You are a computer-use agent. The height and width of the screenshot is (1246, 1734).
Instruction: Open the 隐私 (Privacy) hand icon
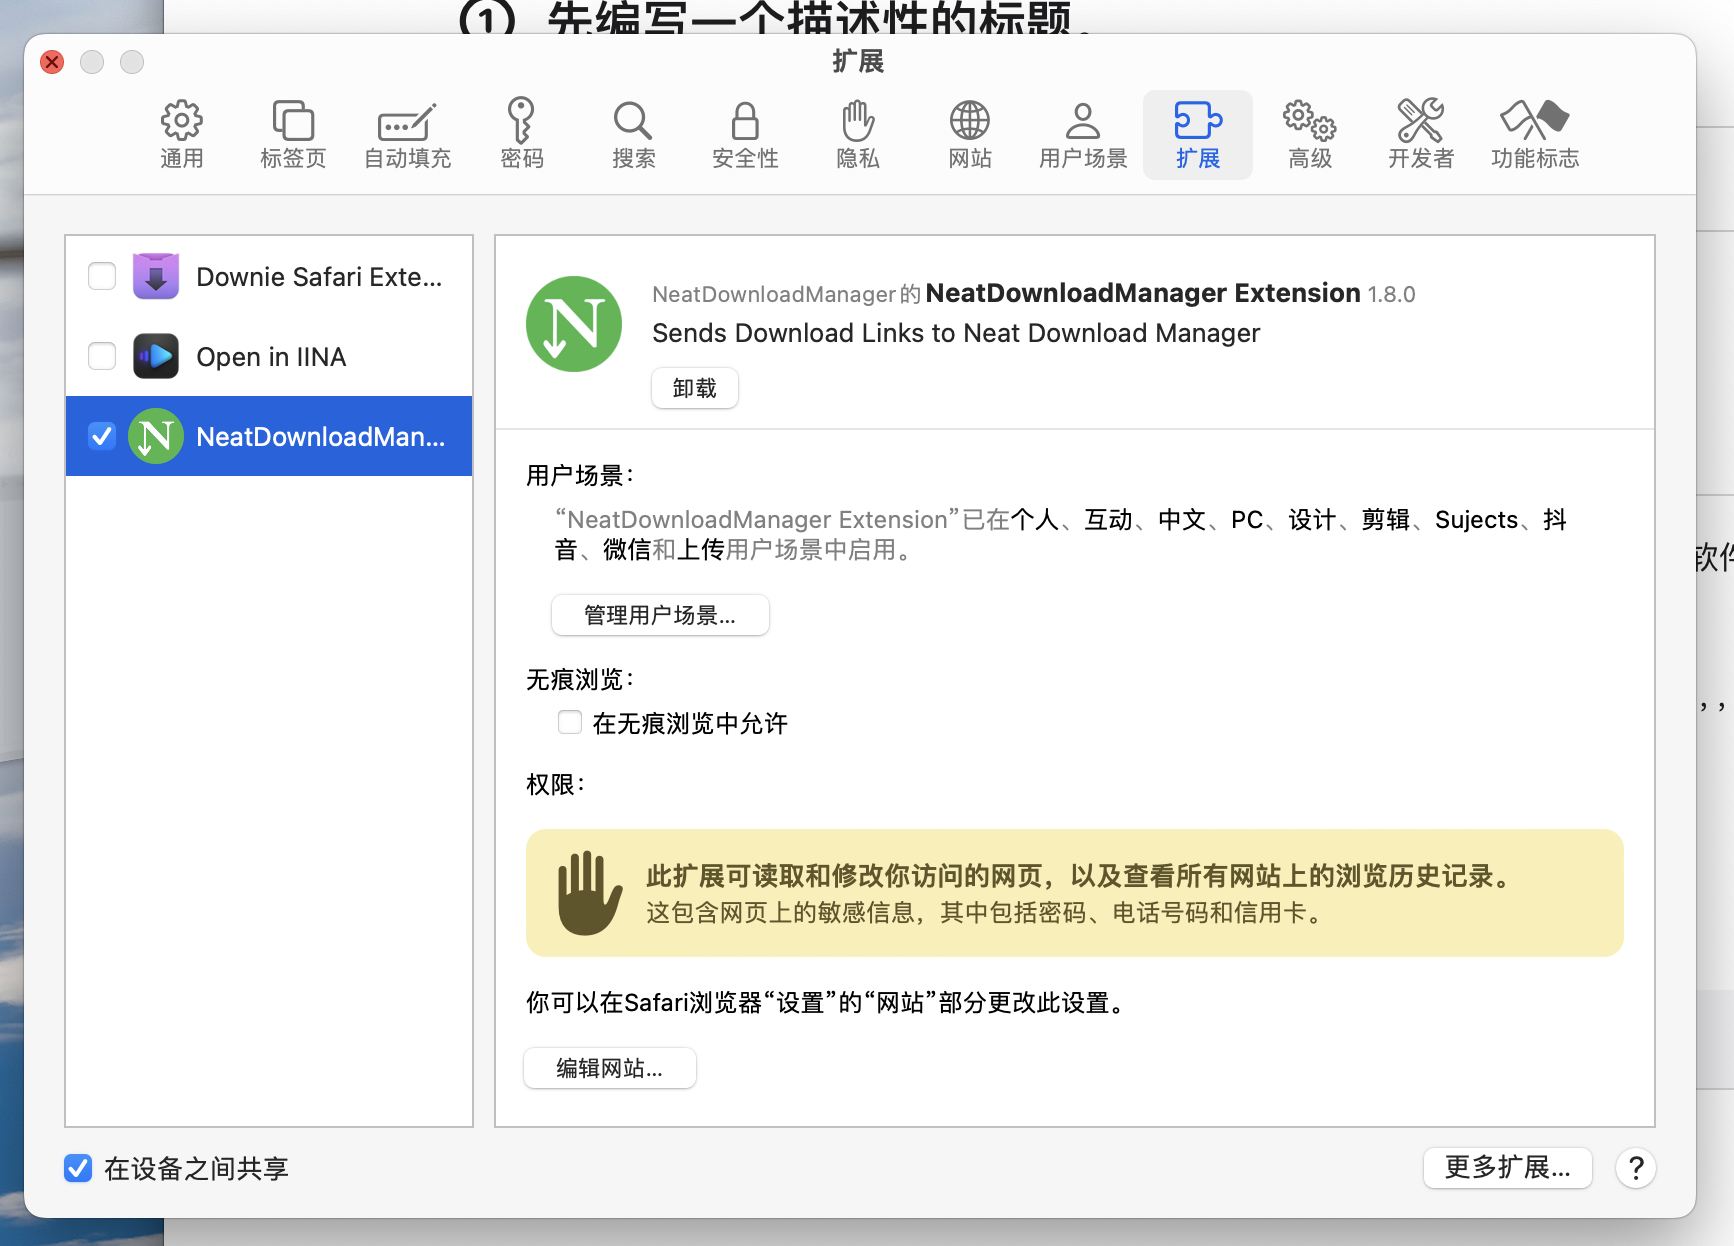(857, 134)
